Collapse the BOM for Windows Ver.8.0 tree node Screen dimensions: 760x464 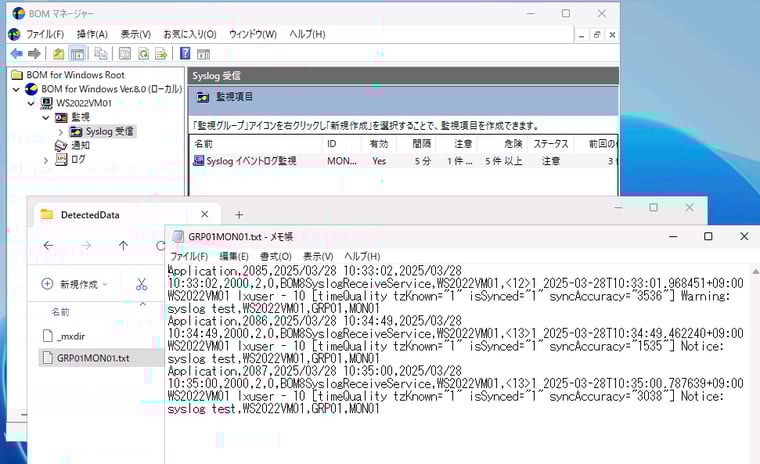click(16, 89)
